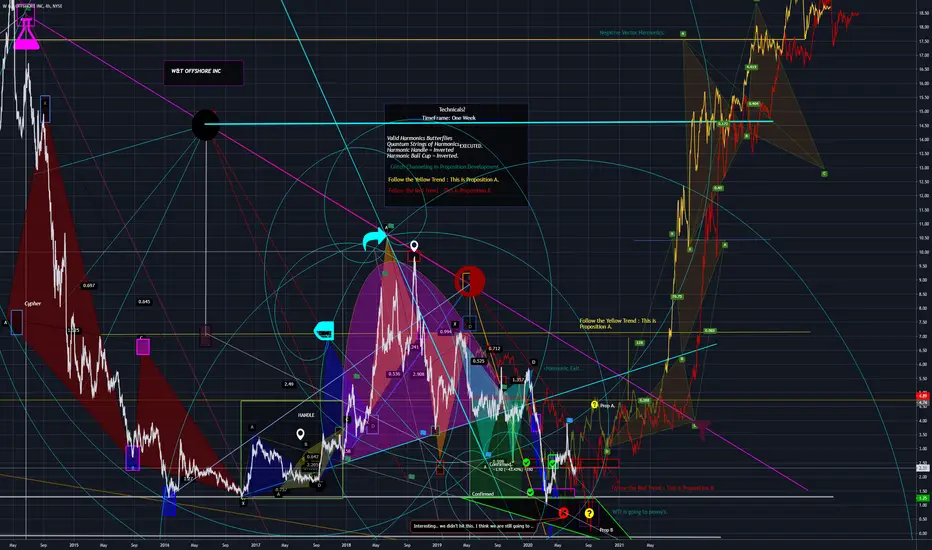
Task: Select the large black circle marker
Action: [206, 125]
